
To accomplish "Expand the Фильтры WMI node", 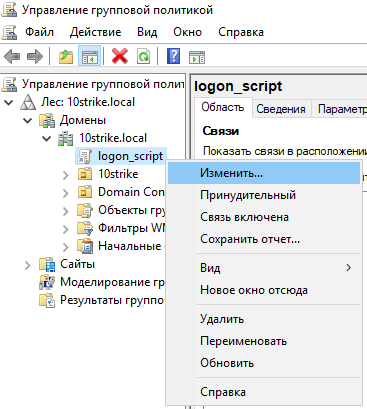I will click(x=66, y=229).
